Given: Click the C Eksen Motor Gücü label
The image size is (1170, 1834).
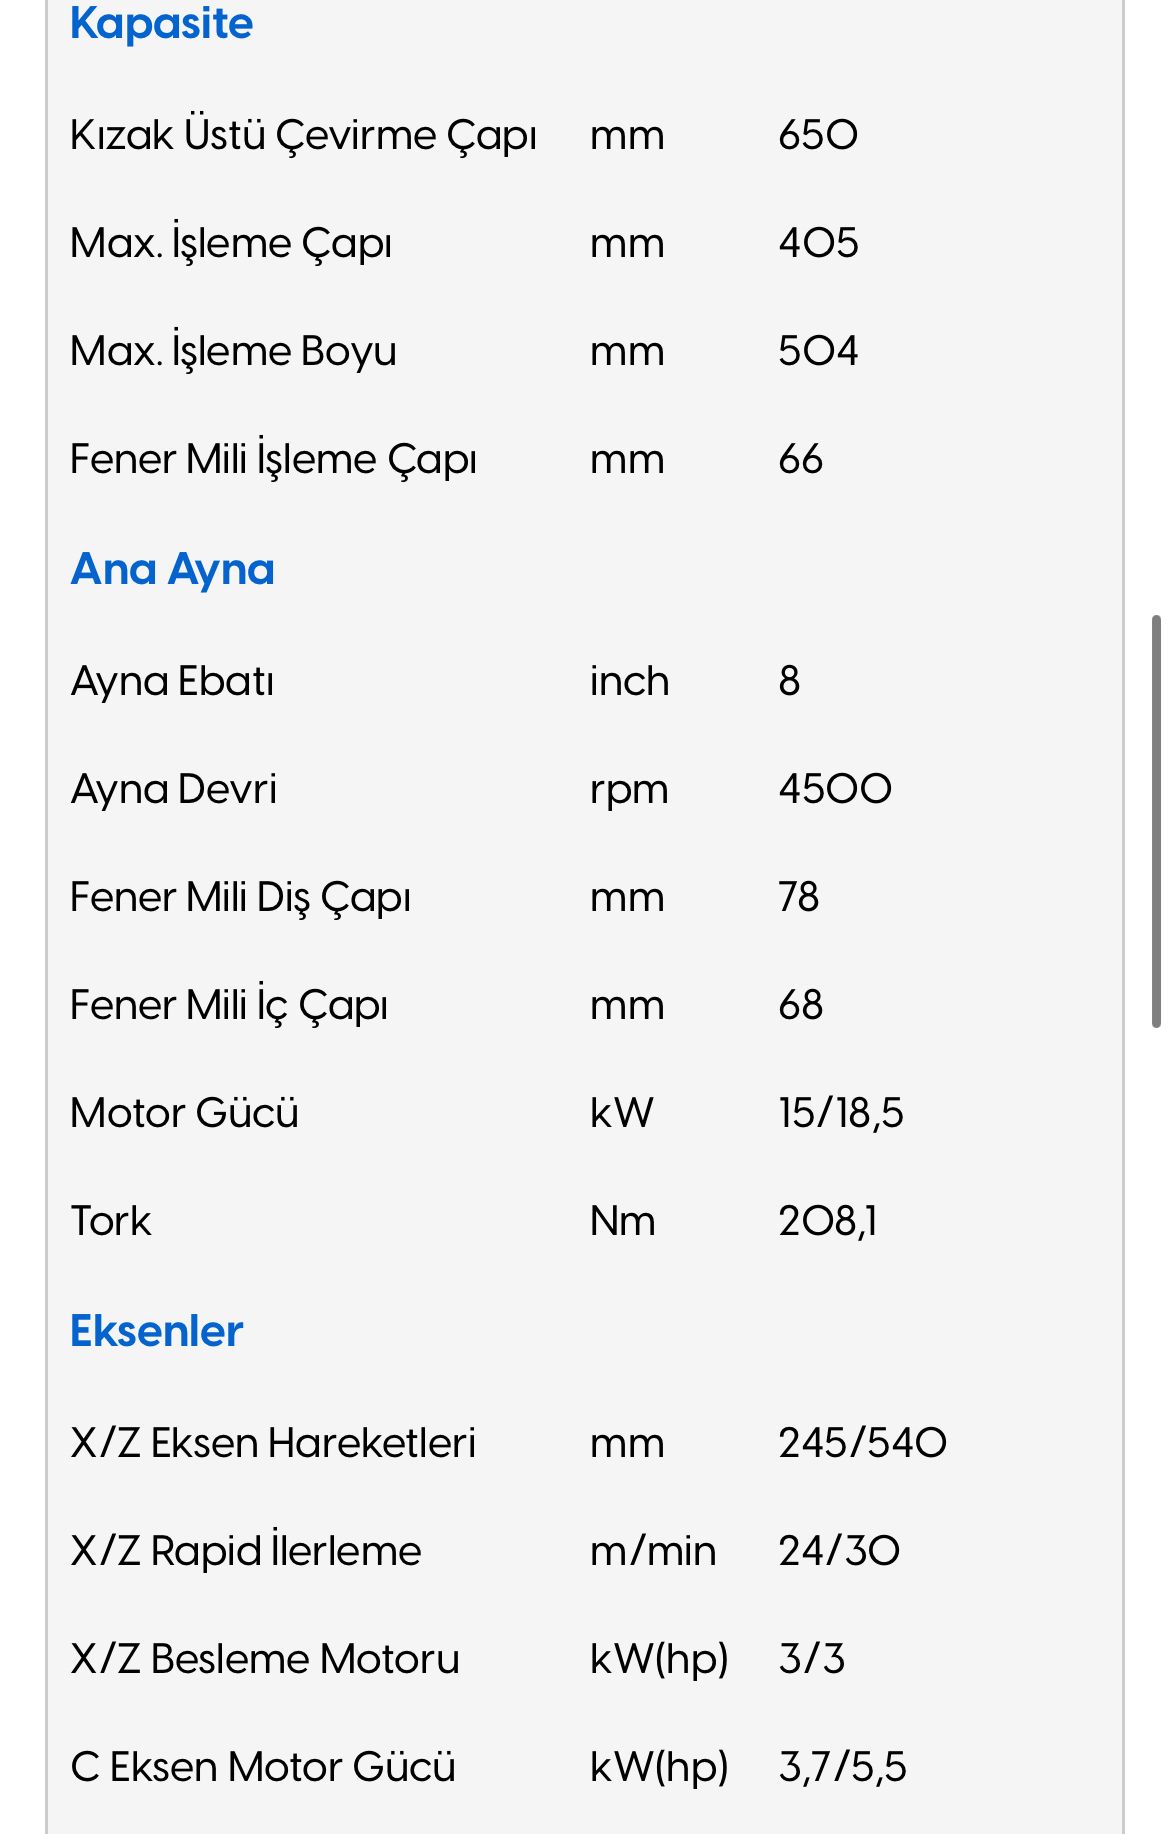Looking at the screenshot, I should coord(263,1767).
